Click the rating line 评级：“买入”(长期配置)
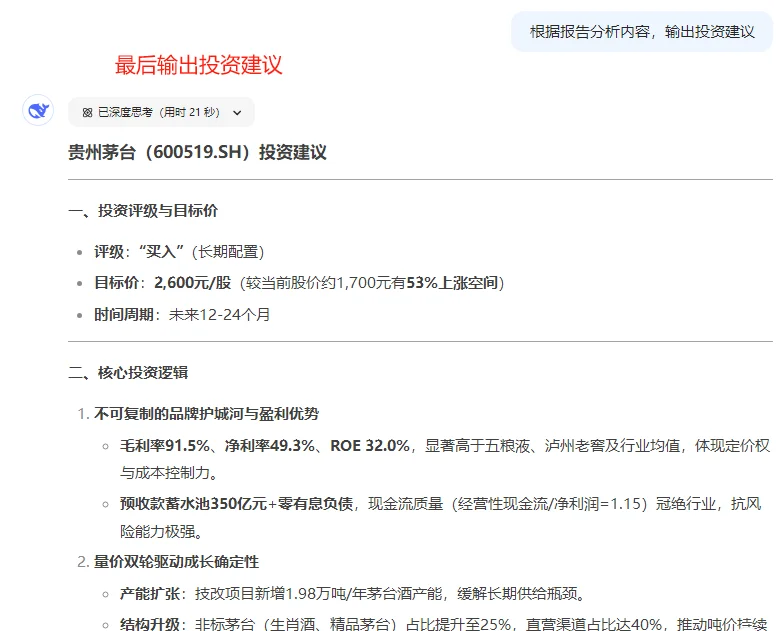The width and height of the screenshot is (776, 631). coord(179,252)
